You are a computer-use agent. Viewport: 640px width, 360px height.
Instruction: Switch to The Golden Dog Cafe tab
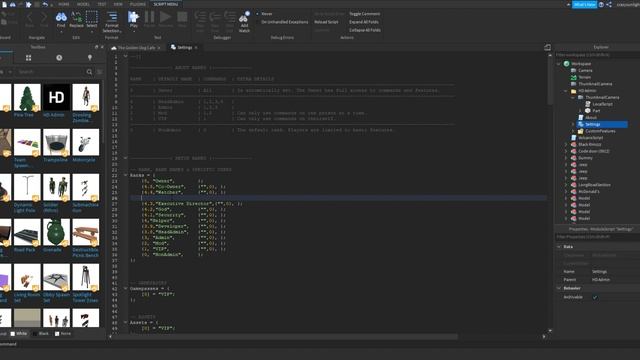[136, 48]
